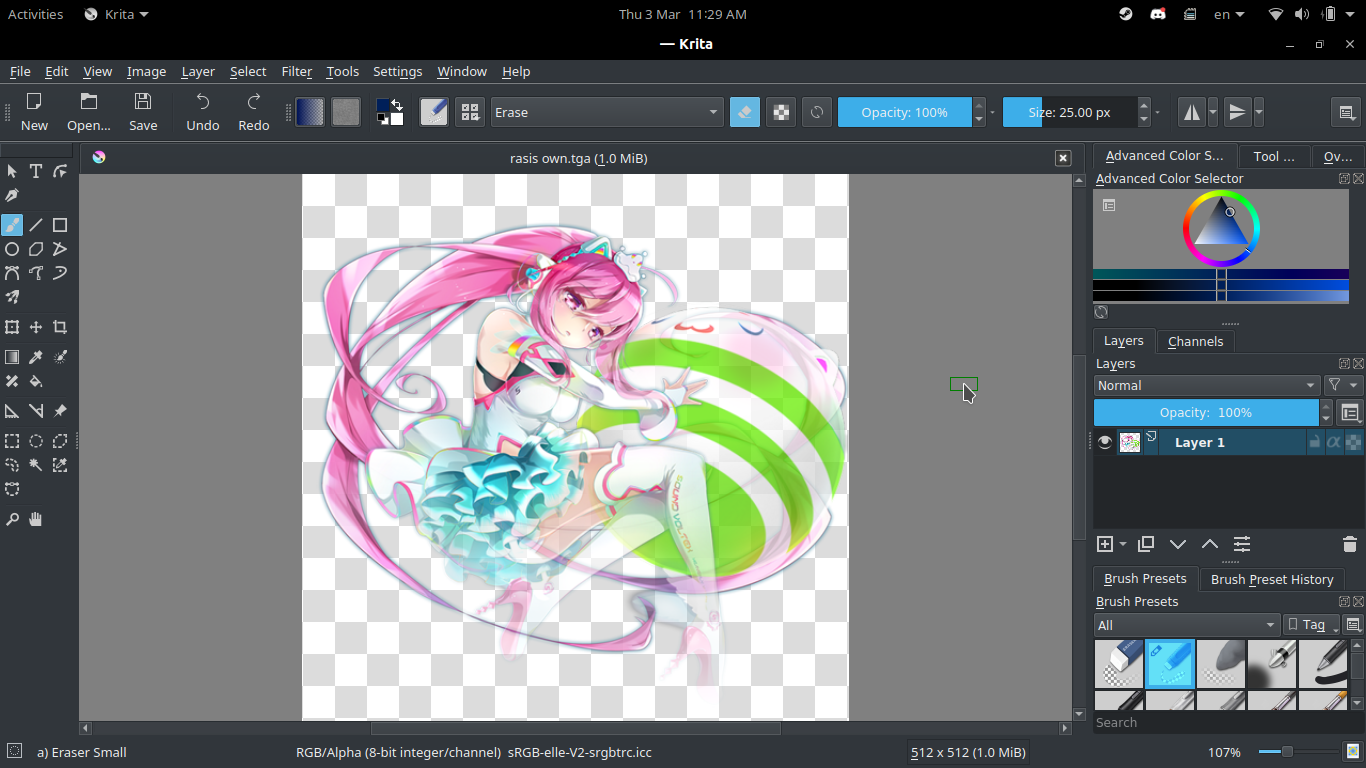This screenshot has height=768, width=1366.
Task: Open the Layer menu
Action: click(198, 71)
